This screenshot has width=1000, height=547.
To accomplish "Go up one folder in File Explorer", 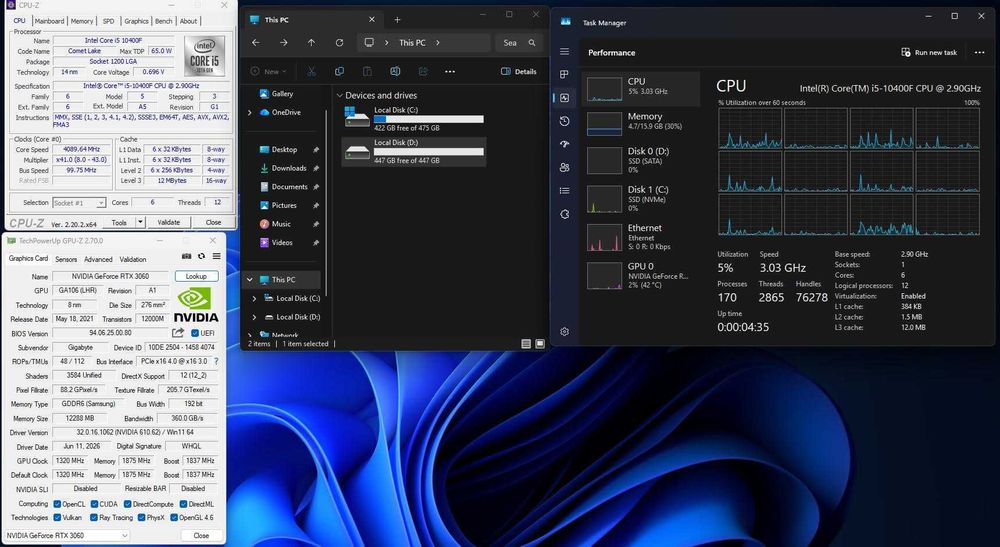I will (x=311, y=43).
